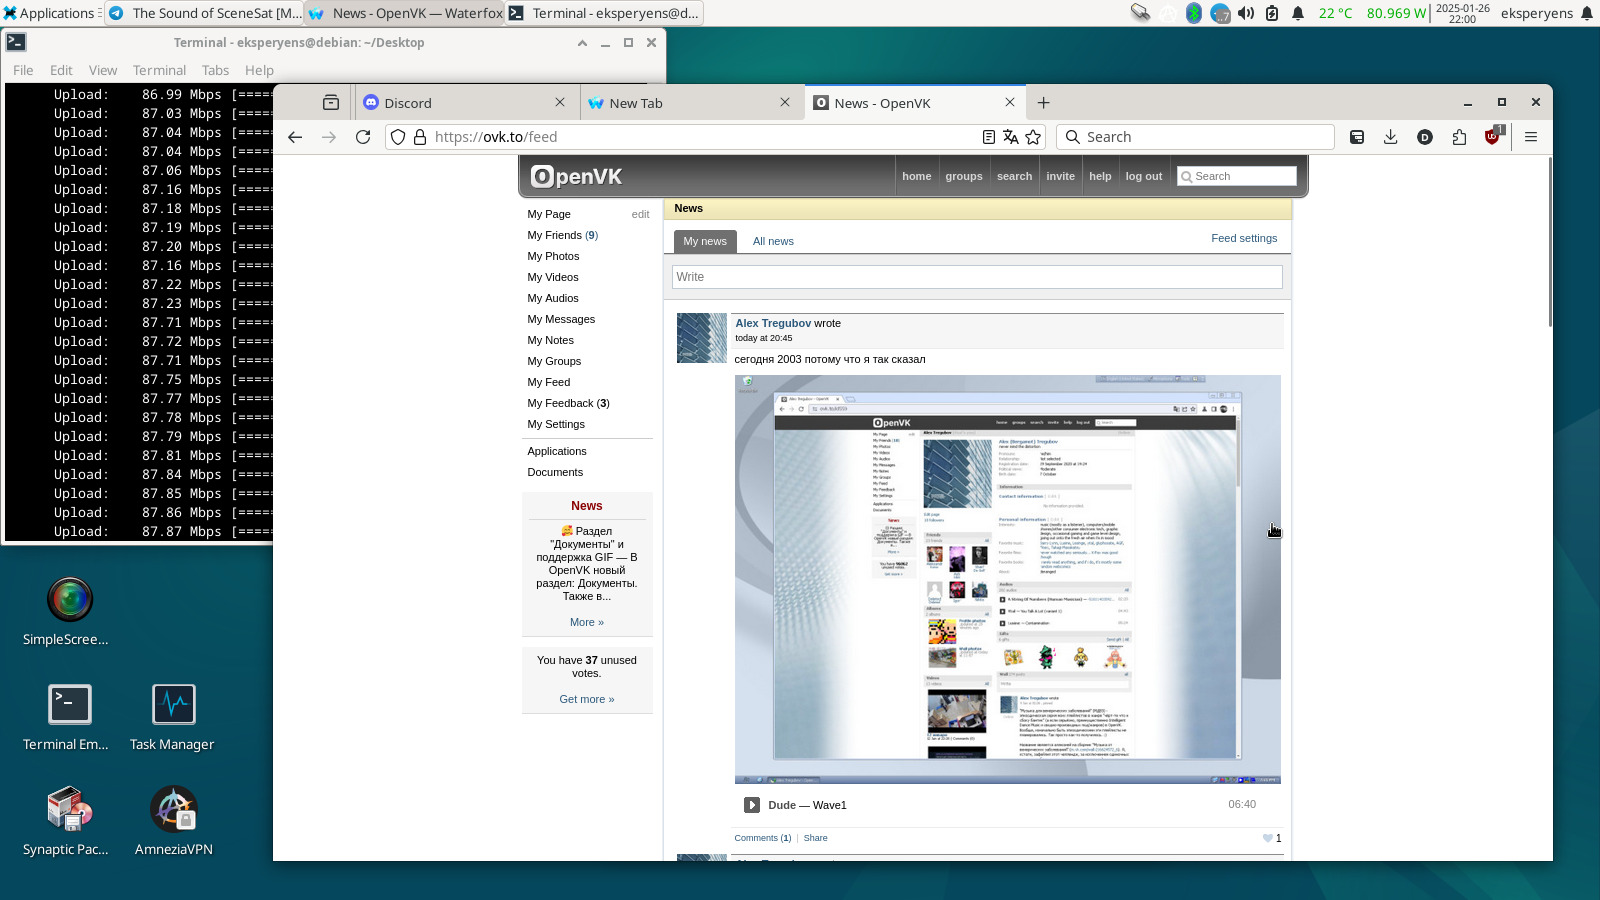Select the My news feed tab
Screen dimensions: 1600x900
coord(705,241)
